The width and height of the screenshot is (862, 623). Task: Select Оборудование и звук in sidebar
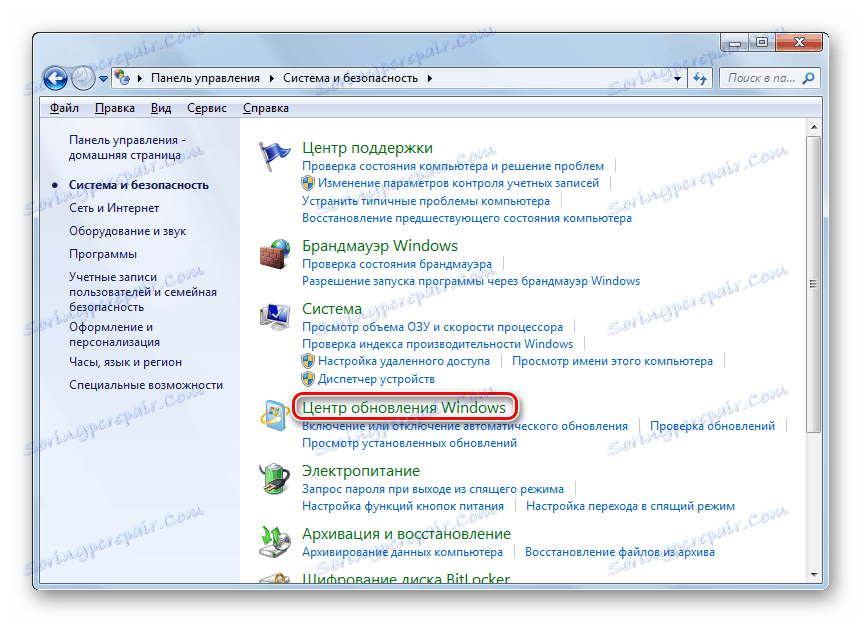coord(128,231)
